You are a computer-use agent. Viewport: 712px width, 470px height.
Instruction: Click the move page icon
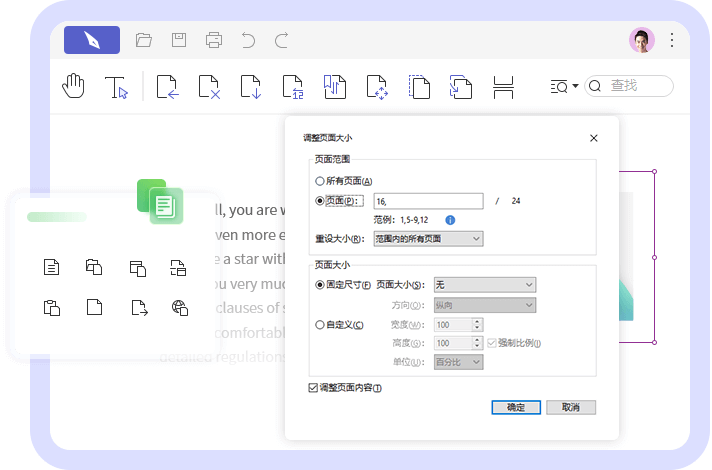point(377,87)
